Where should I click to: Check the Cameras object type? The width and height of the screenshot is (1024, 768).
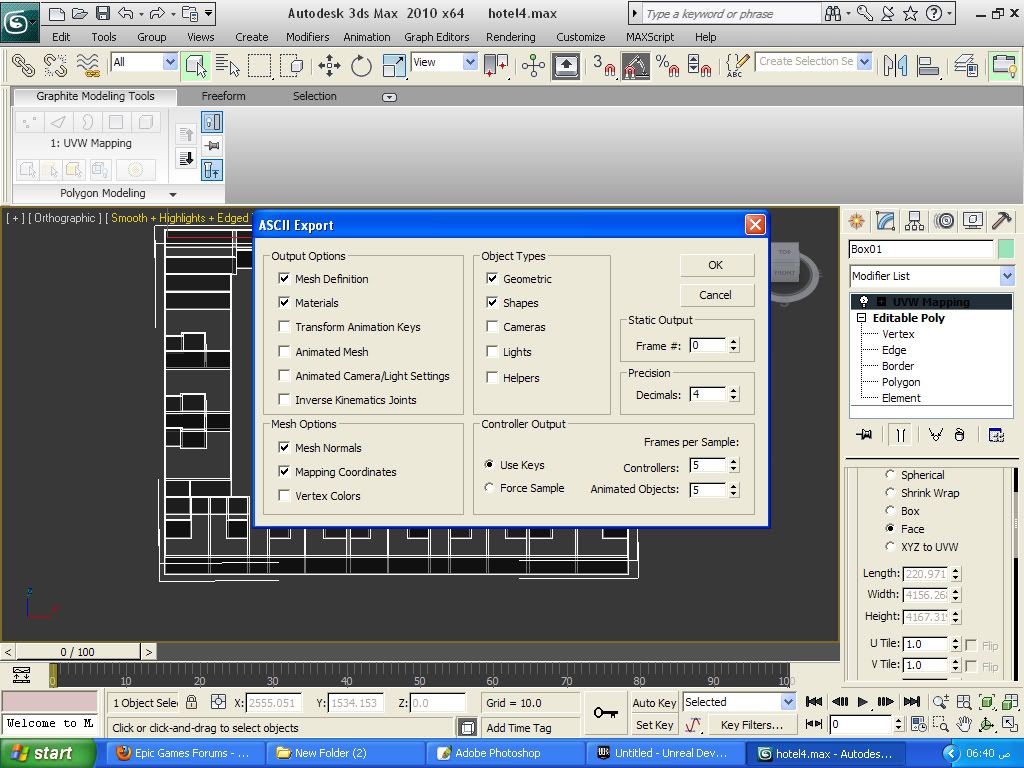tap(492, 327)
